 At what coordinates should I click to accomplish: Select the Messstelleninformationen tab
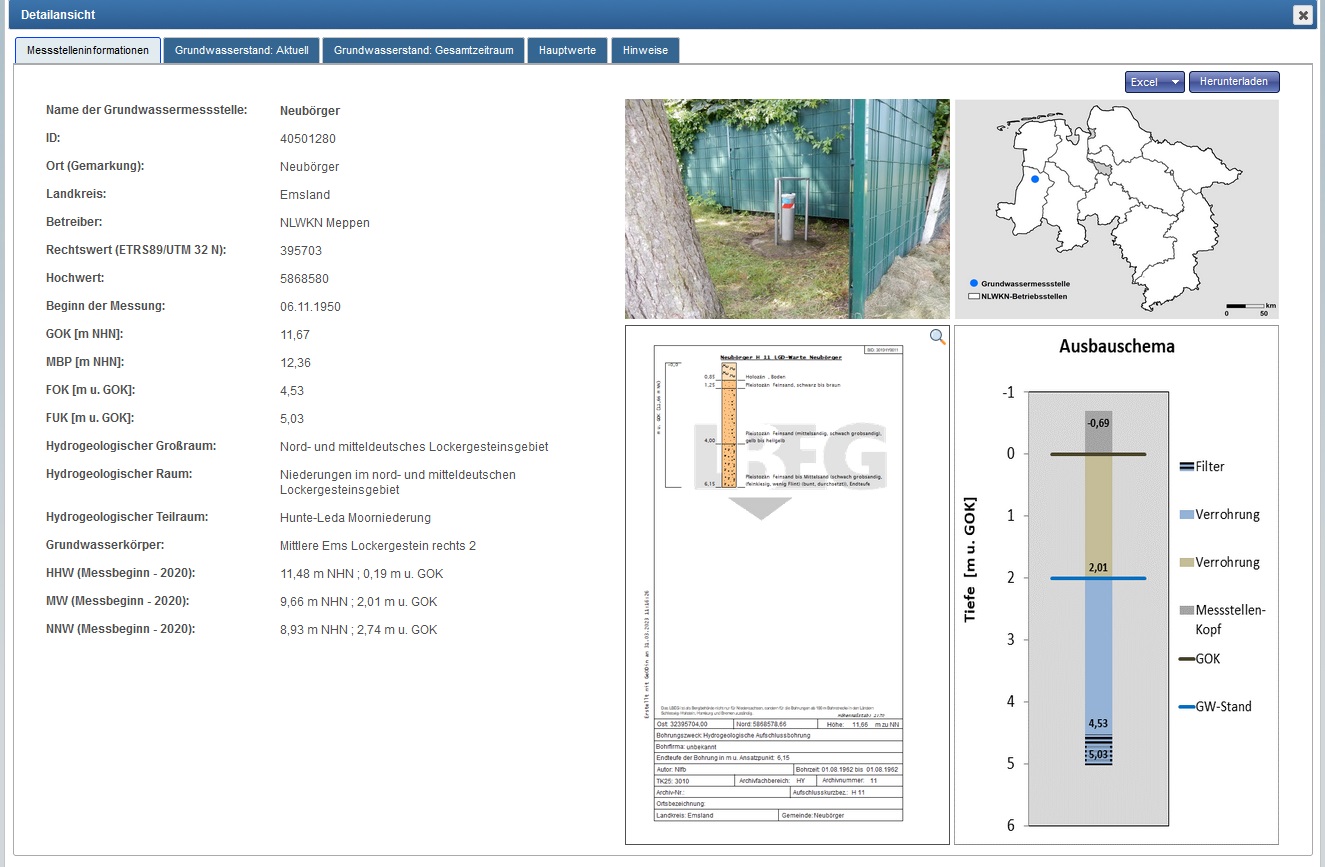coord(88,50)
